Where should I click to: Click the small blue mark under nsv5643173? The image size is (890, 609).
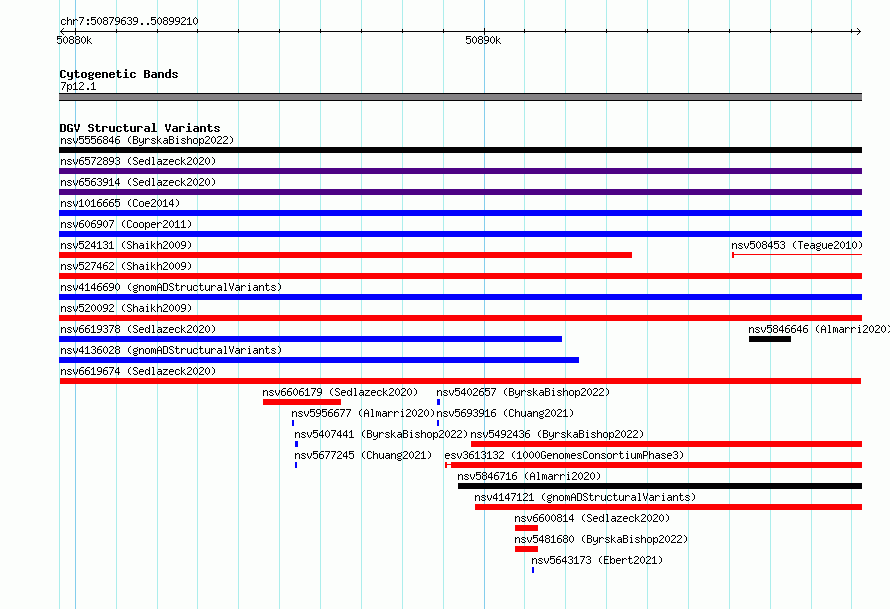pyautogui.click(x=533, y=570)
